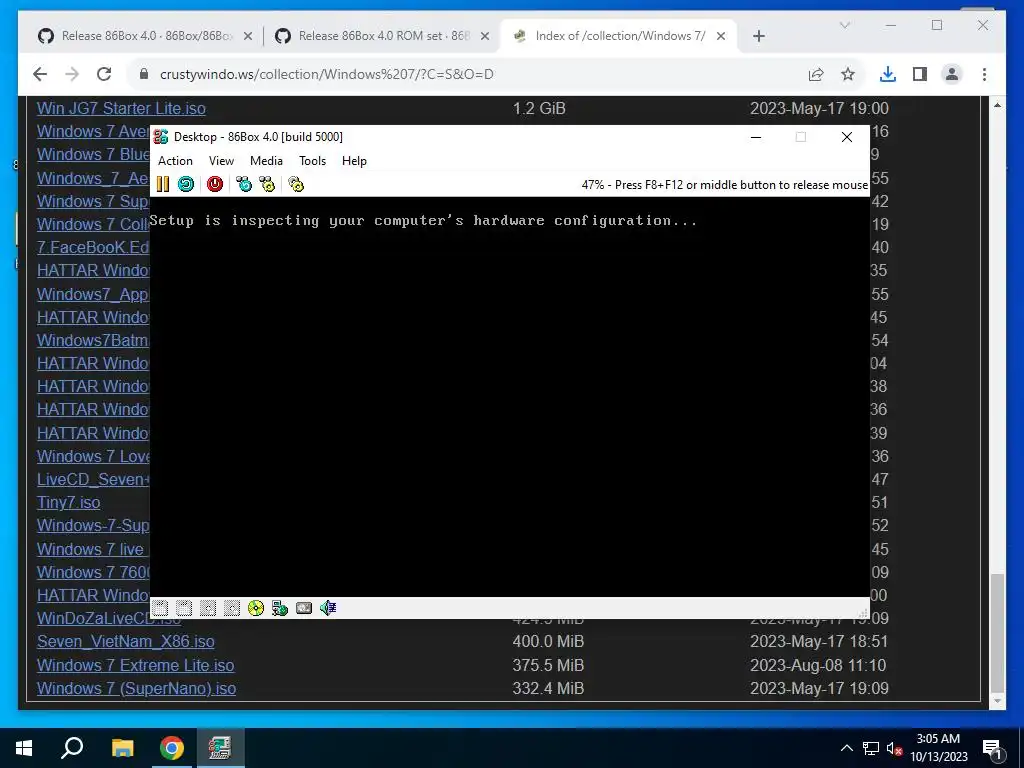Open Chrome profile avatar

pyautogui.click(x=952, y=74)
